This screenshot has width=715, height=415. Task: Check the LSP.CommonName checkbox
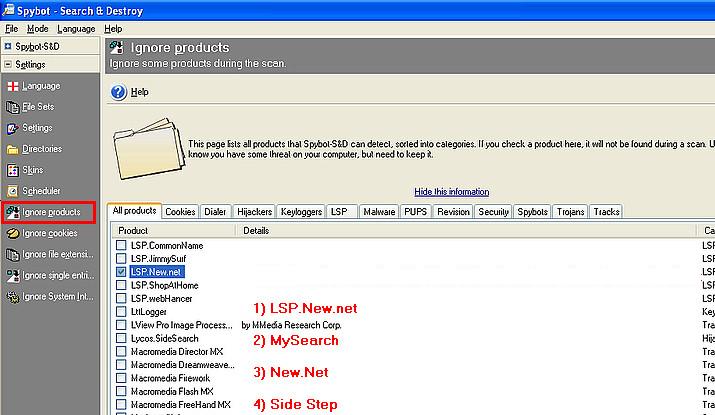coord(121,245)
